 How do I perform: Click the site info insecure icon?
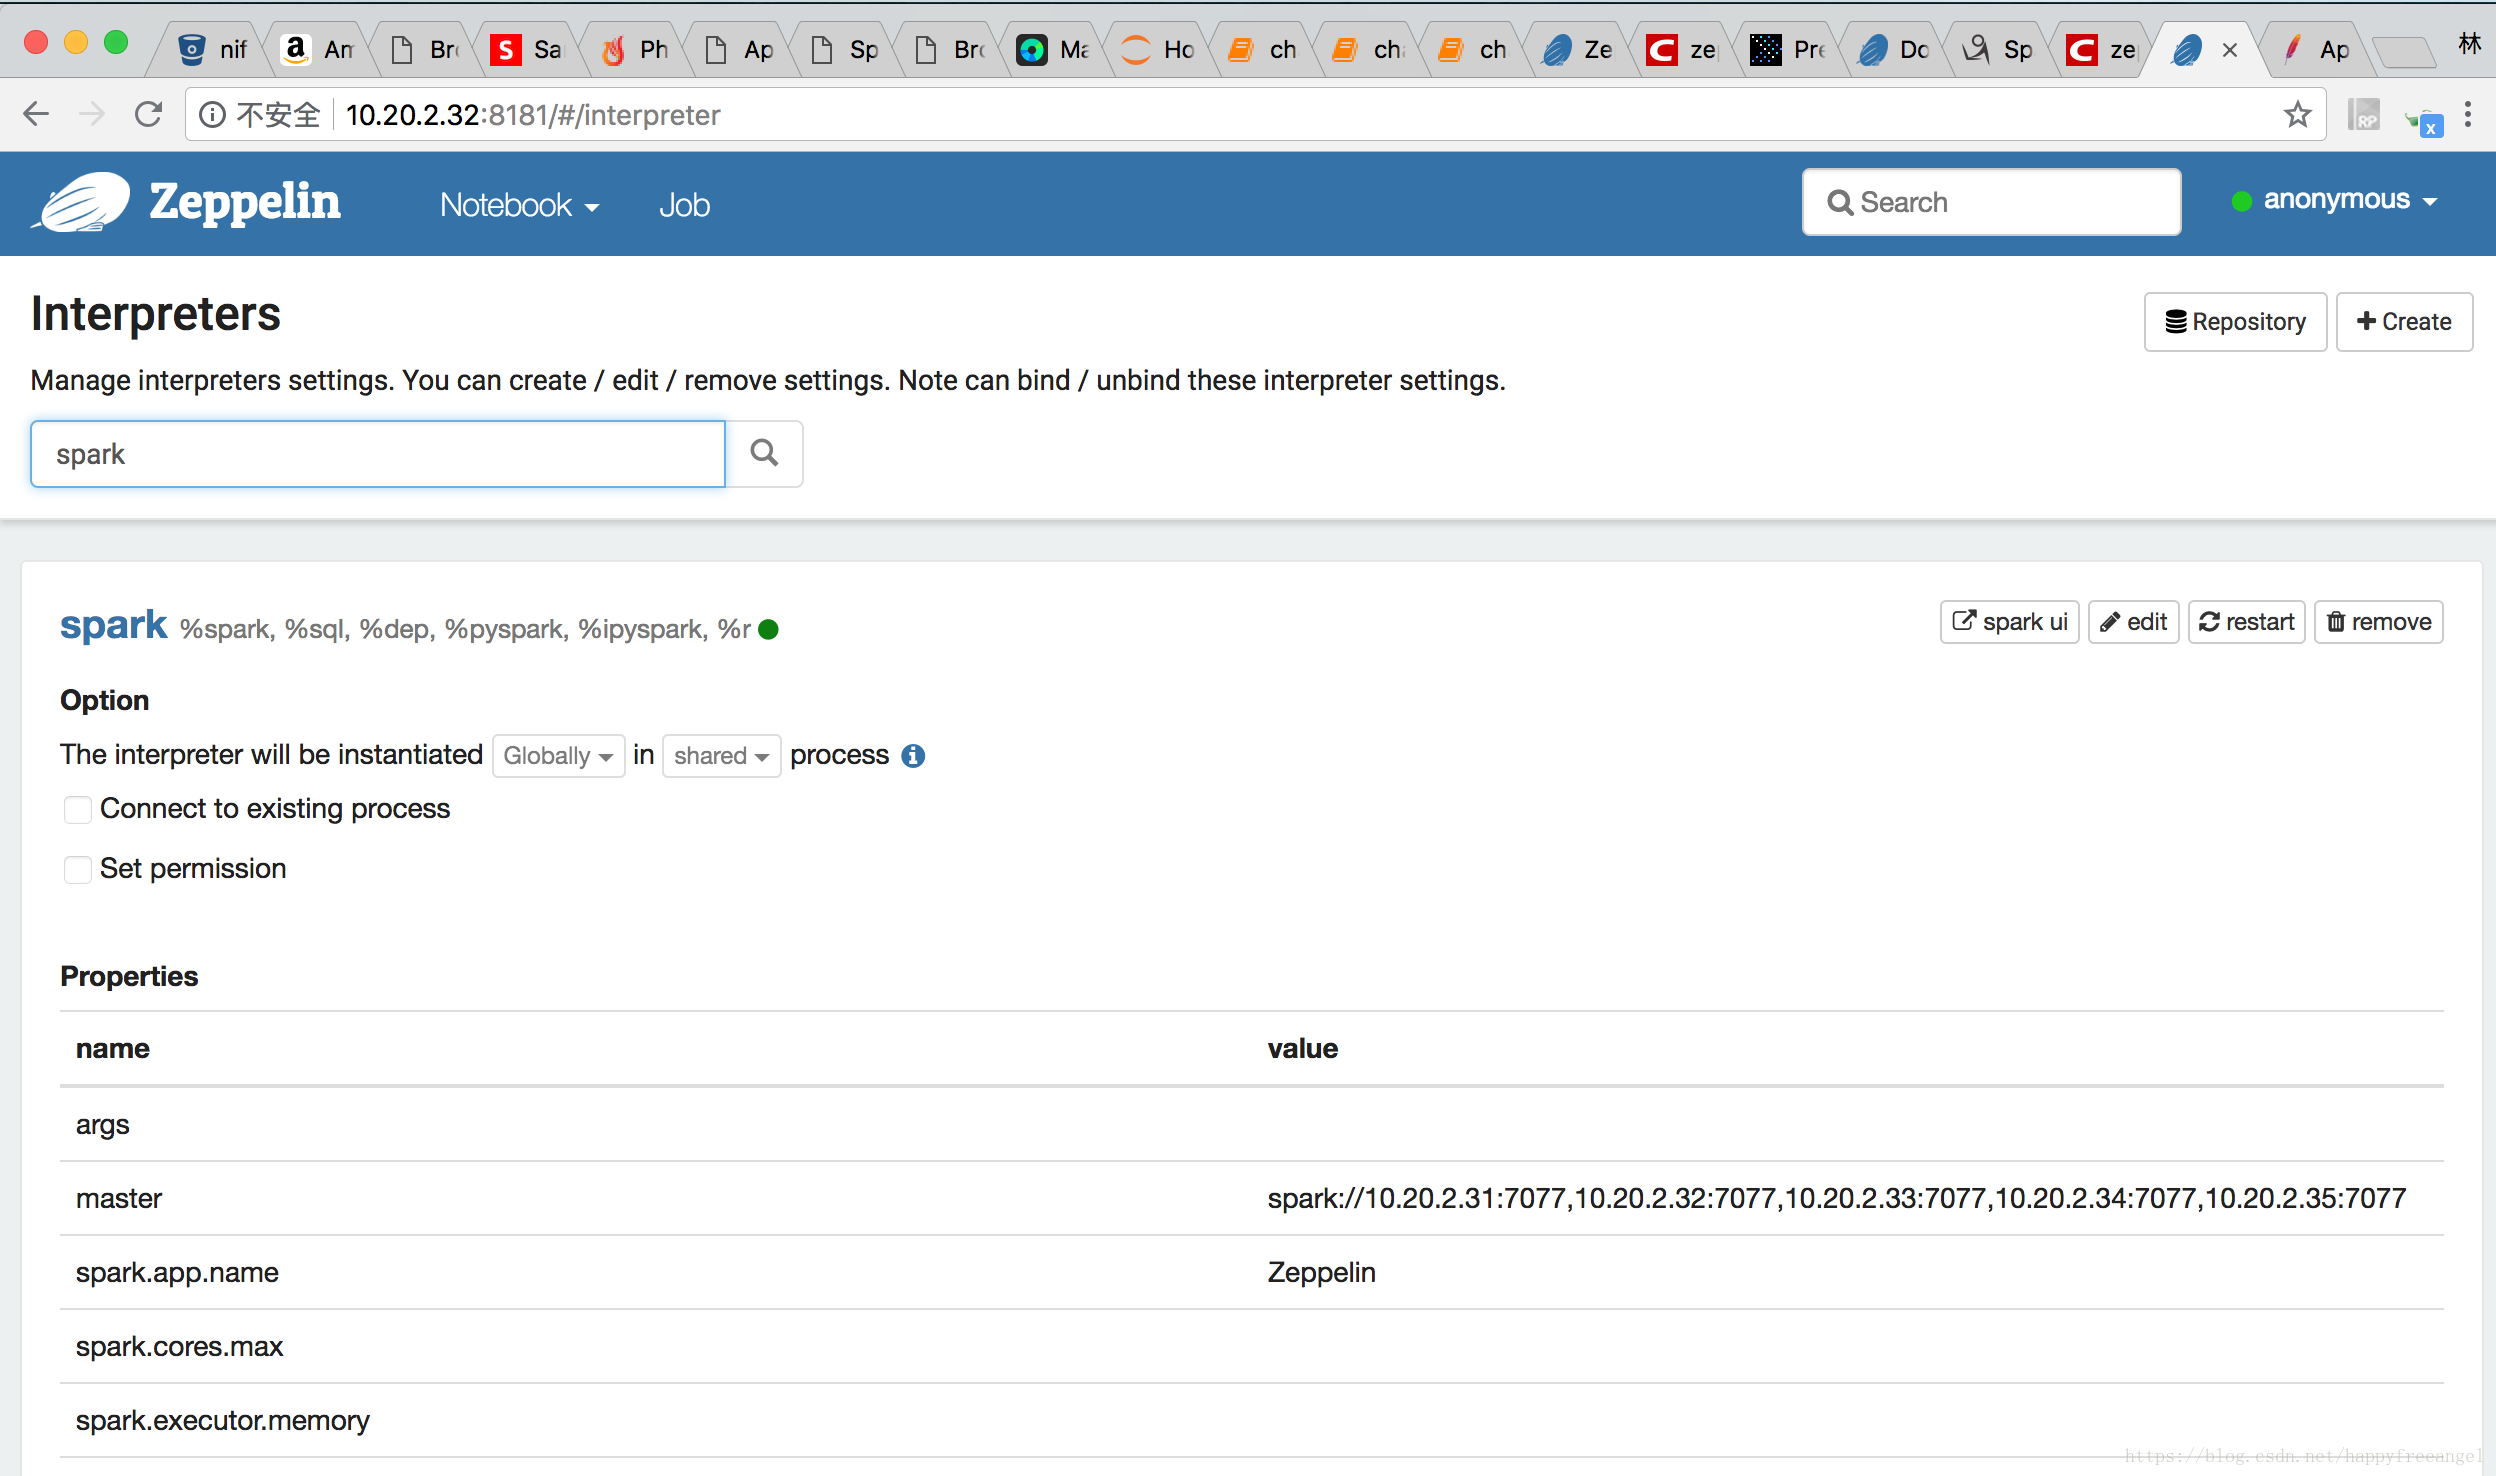click(x=212, y=115)
